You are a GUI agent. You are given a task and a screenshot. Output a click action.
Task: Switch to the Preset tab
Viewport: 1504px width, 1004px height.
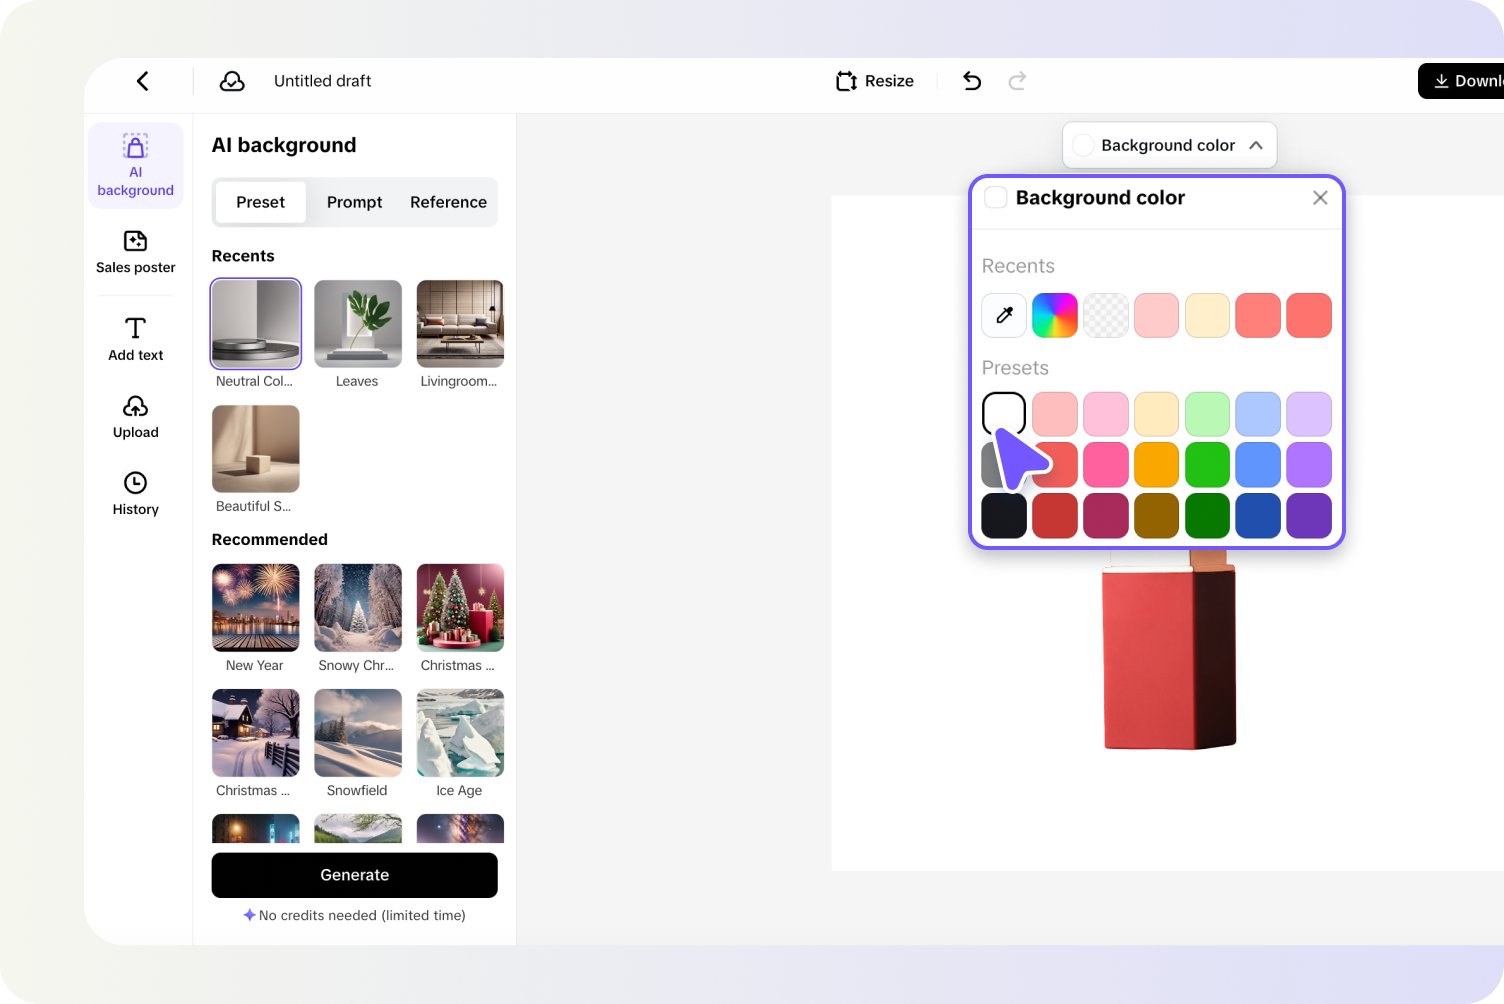click(x=260, y=202)
